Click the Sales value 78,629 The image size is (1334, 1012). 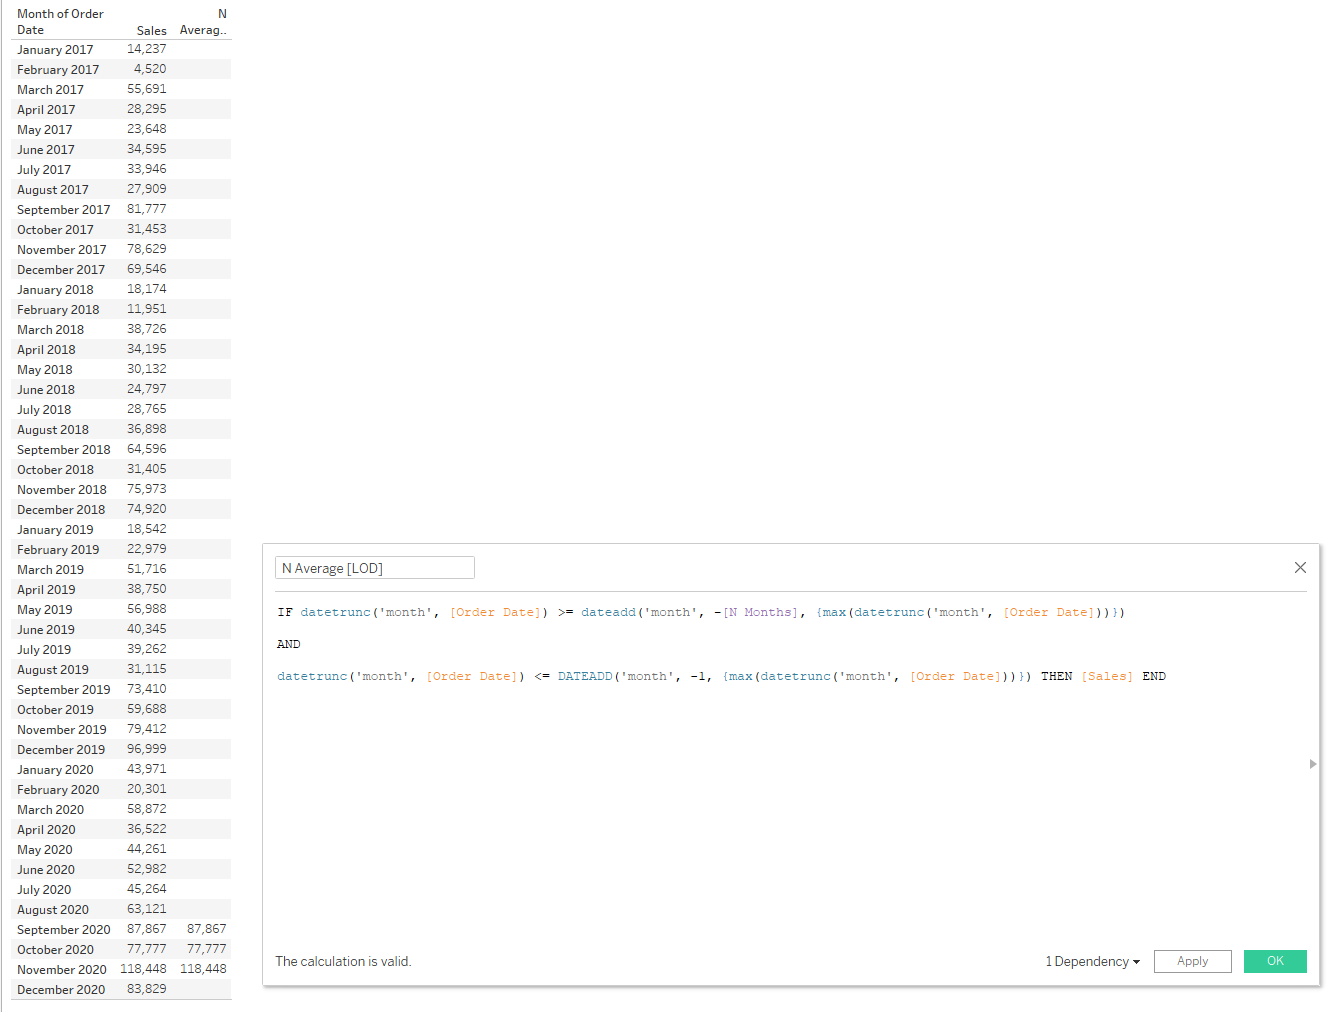tap(147, 249)
